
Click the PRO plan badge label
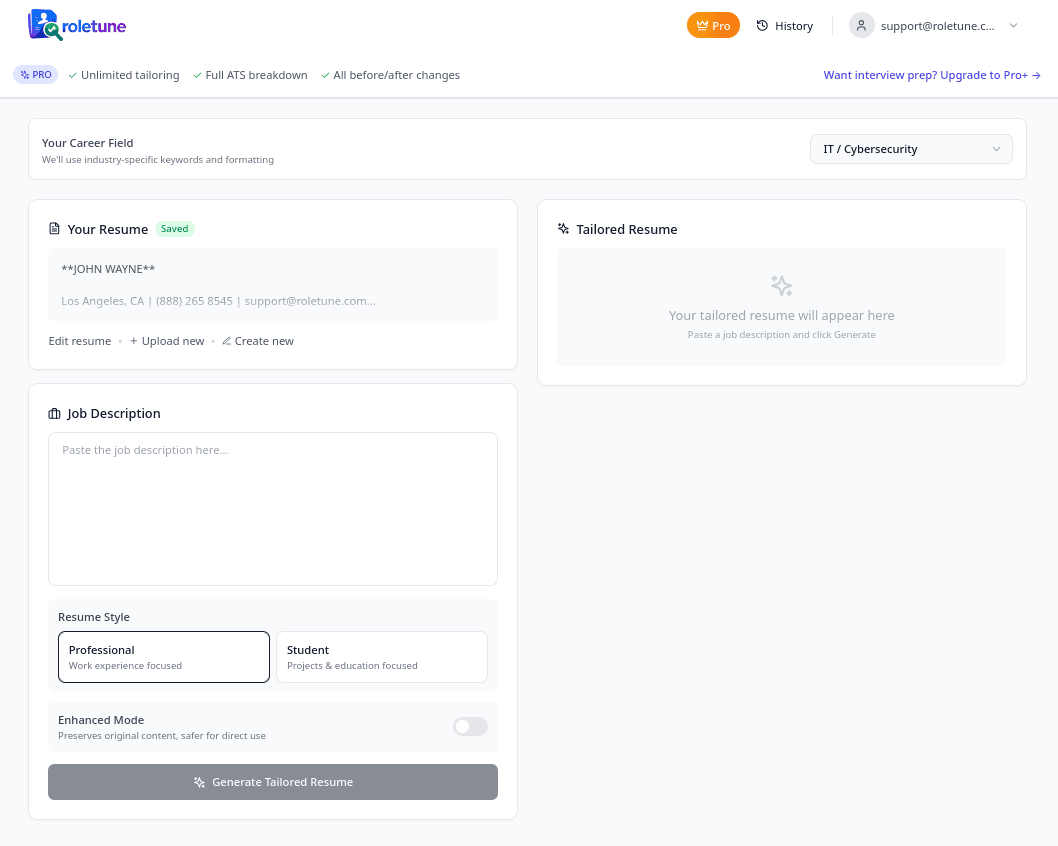click(x=36, y=75)
